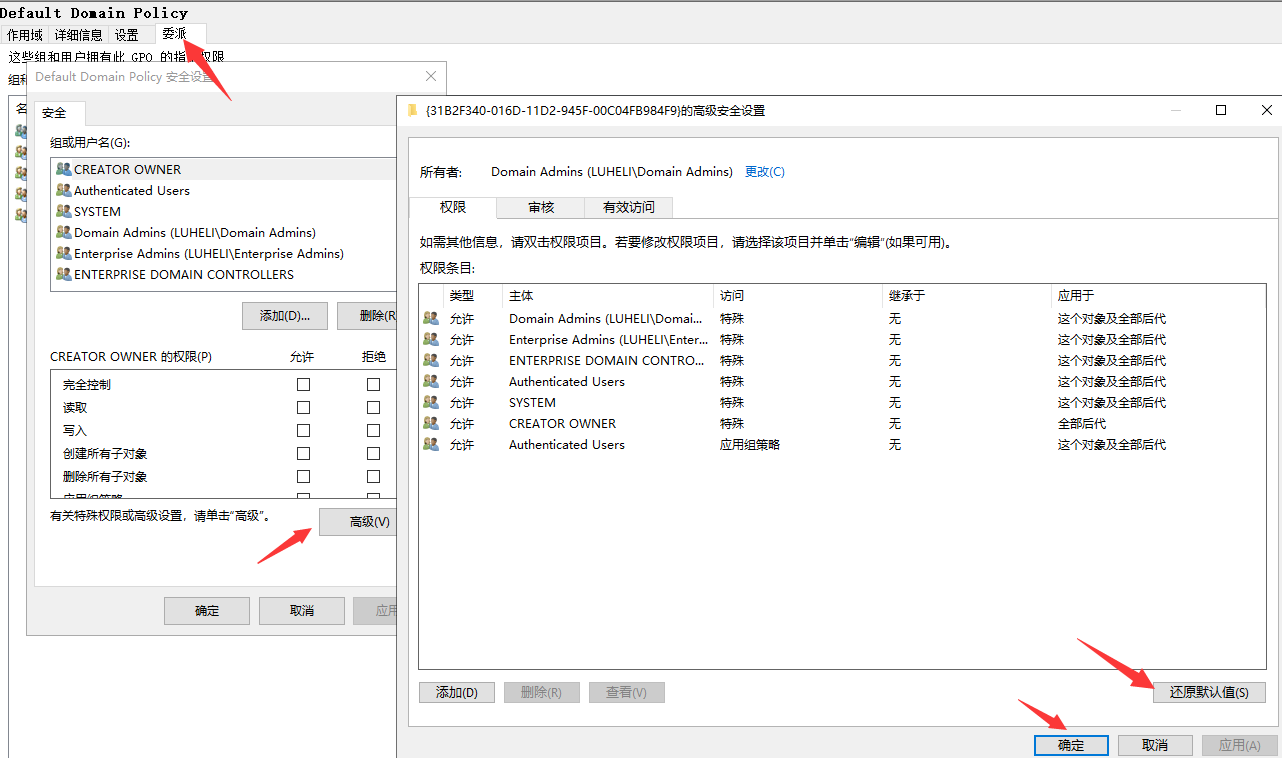This screenshot has height=758, width=1282.
Task: Select ENTERPRISE DOMAIN CONTRO... principal in permission entries
Action: click(x=607, y=360)
